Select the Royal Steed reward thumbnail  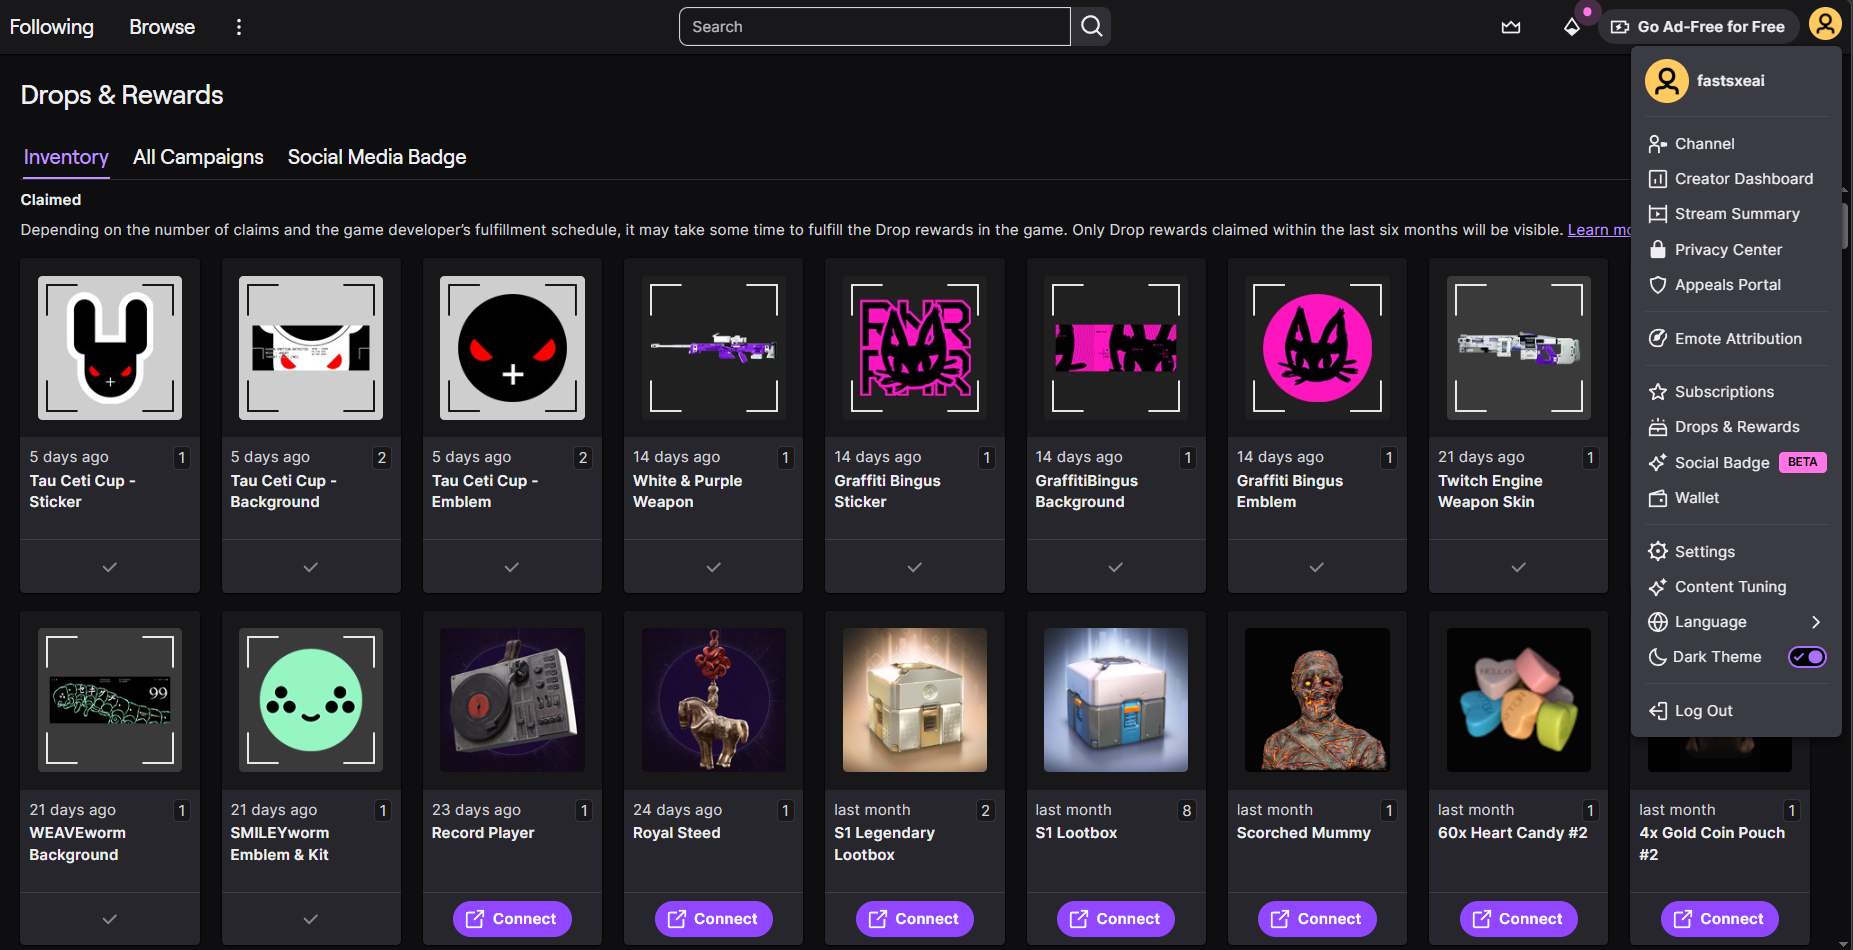click(x=713, y=700)
